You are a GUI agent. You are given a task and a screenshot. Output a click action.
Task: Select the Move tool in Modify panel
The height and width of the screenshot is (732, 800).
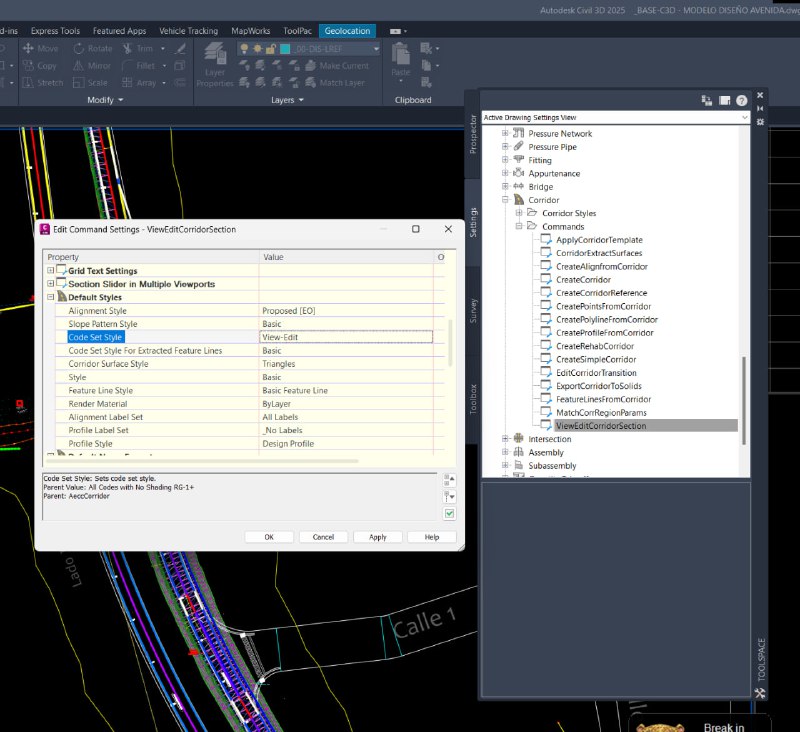tap(40, 48)
